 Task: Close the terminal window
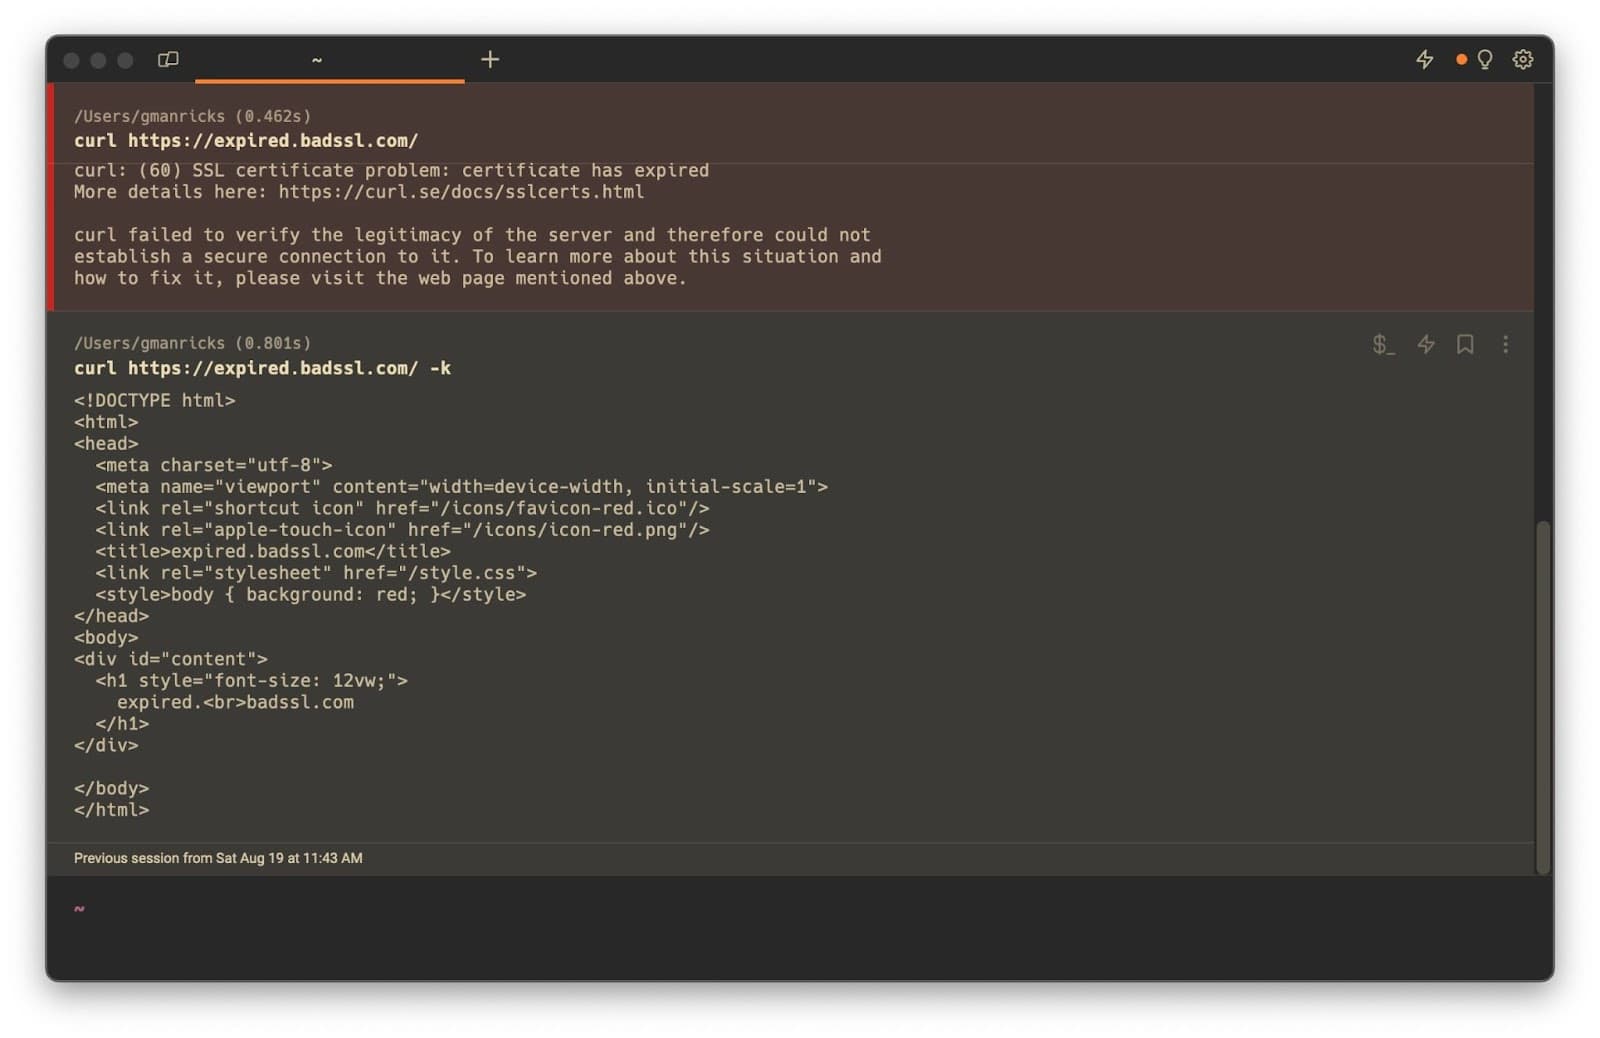[71, 61]
